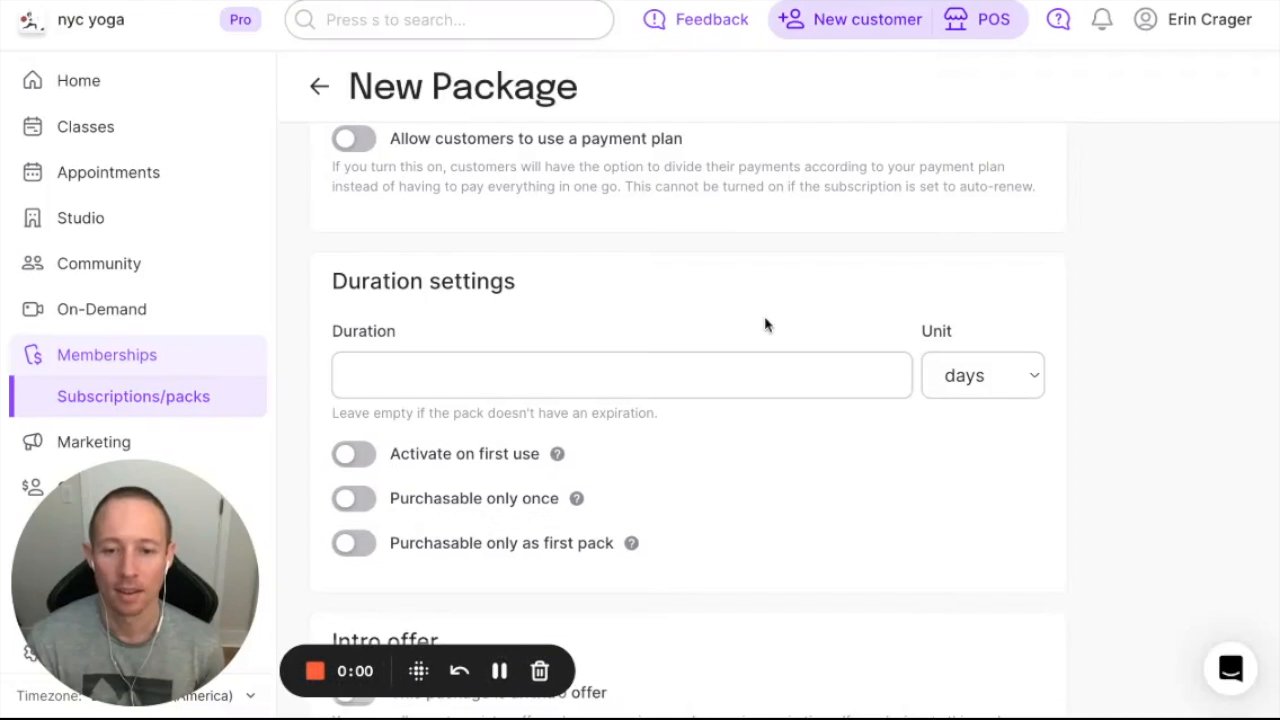Click the New customer button

[850, 19]
